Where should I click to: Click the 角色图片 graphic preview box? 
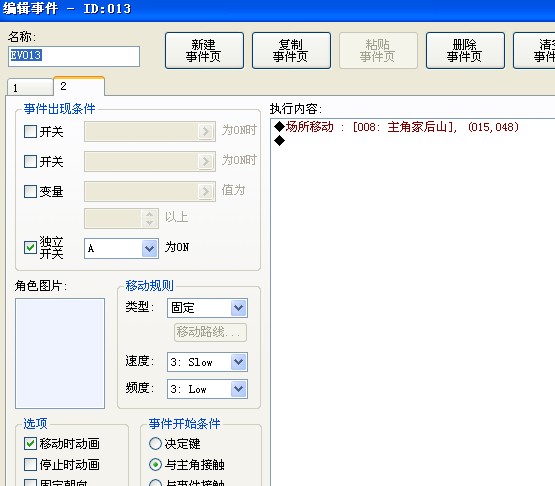tap(60, 353)
